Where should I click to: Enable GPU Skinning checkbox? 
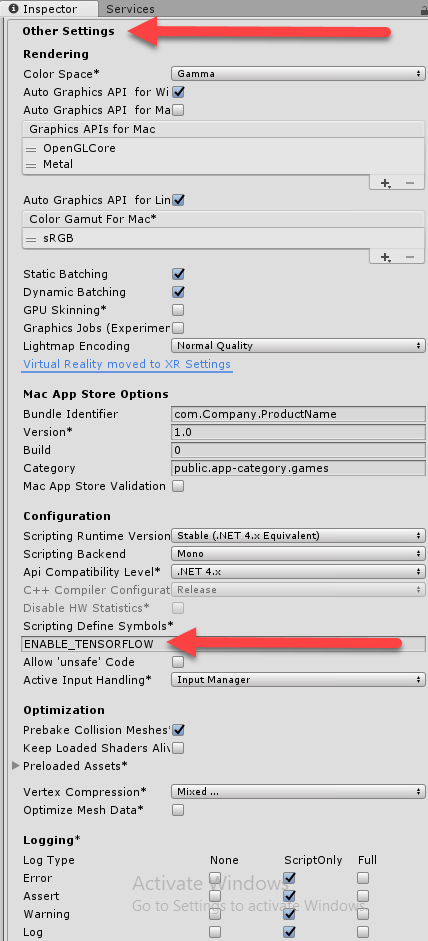click(178, 310)
